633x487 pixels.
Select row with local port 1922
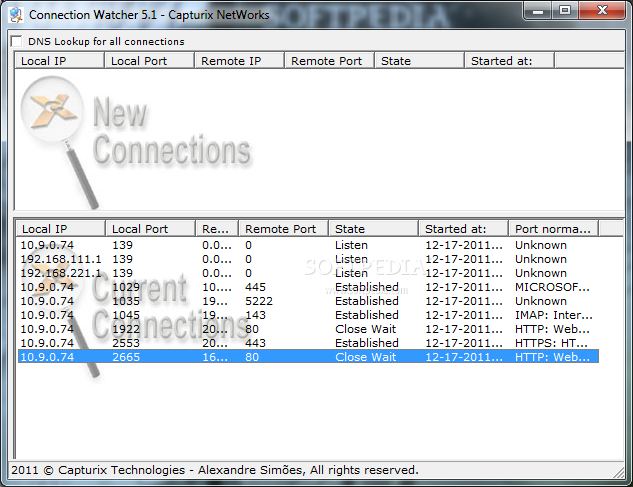[x=308, y=329]
